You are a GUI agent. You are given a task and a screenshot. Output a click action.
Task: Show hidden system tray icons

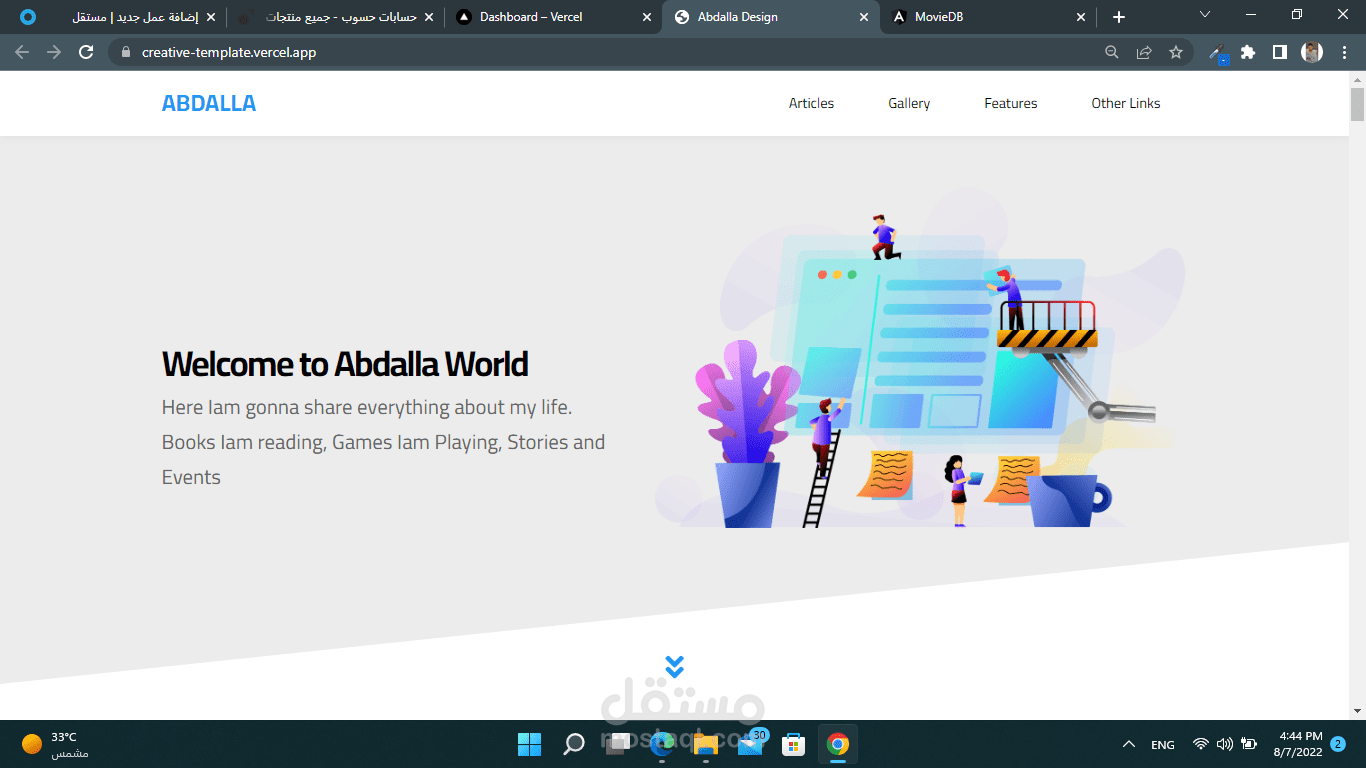tap(1129, 744)
